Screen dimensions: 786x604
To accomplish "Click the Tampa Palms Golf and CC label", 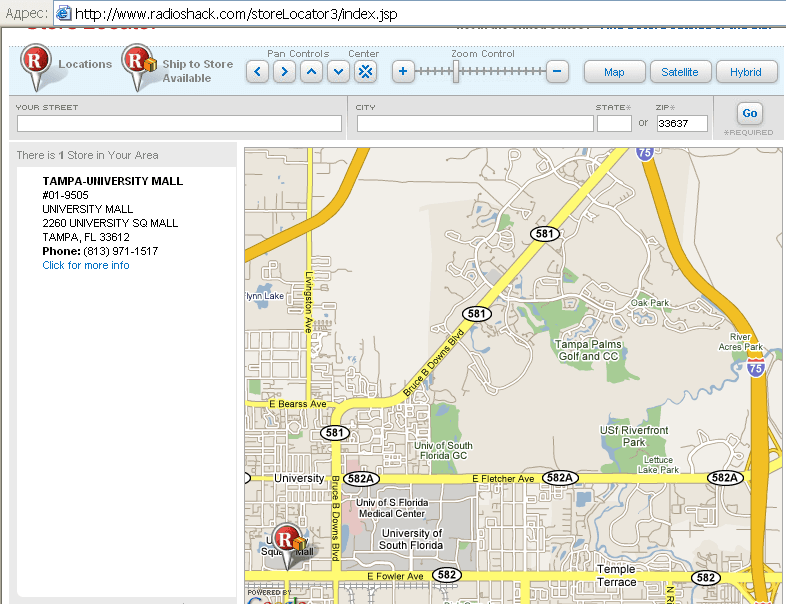I will pos(588,350).
